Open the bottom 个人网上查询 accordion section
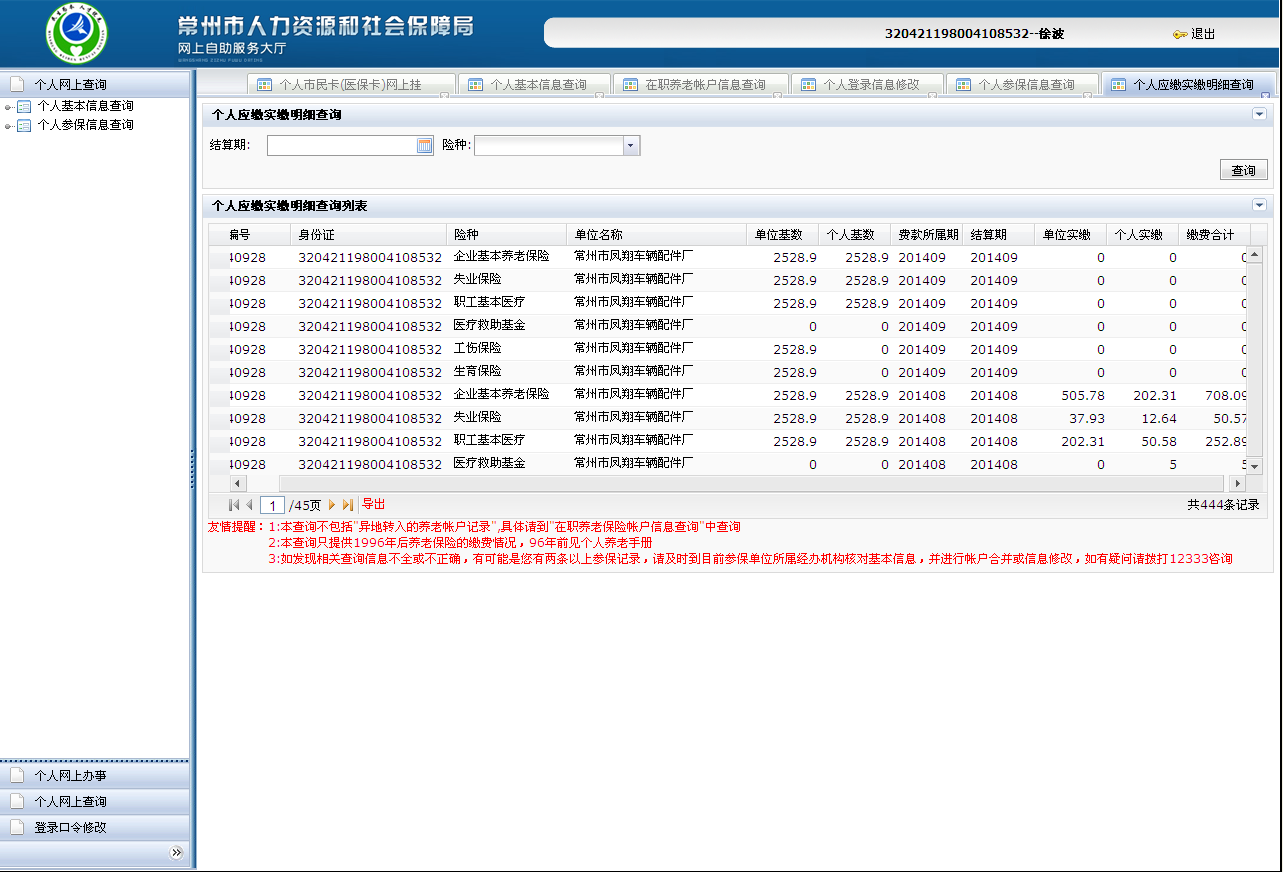The height and width of the screenshot is (872, 1284). 95,801
